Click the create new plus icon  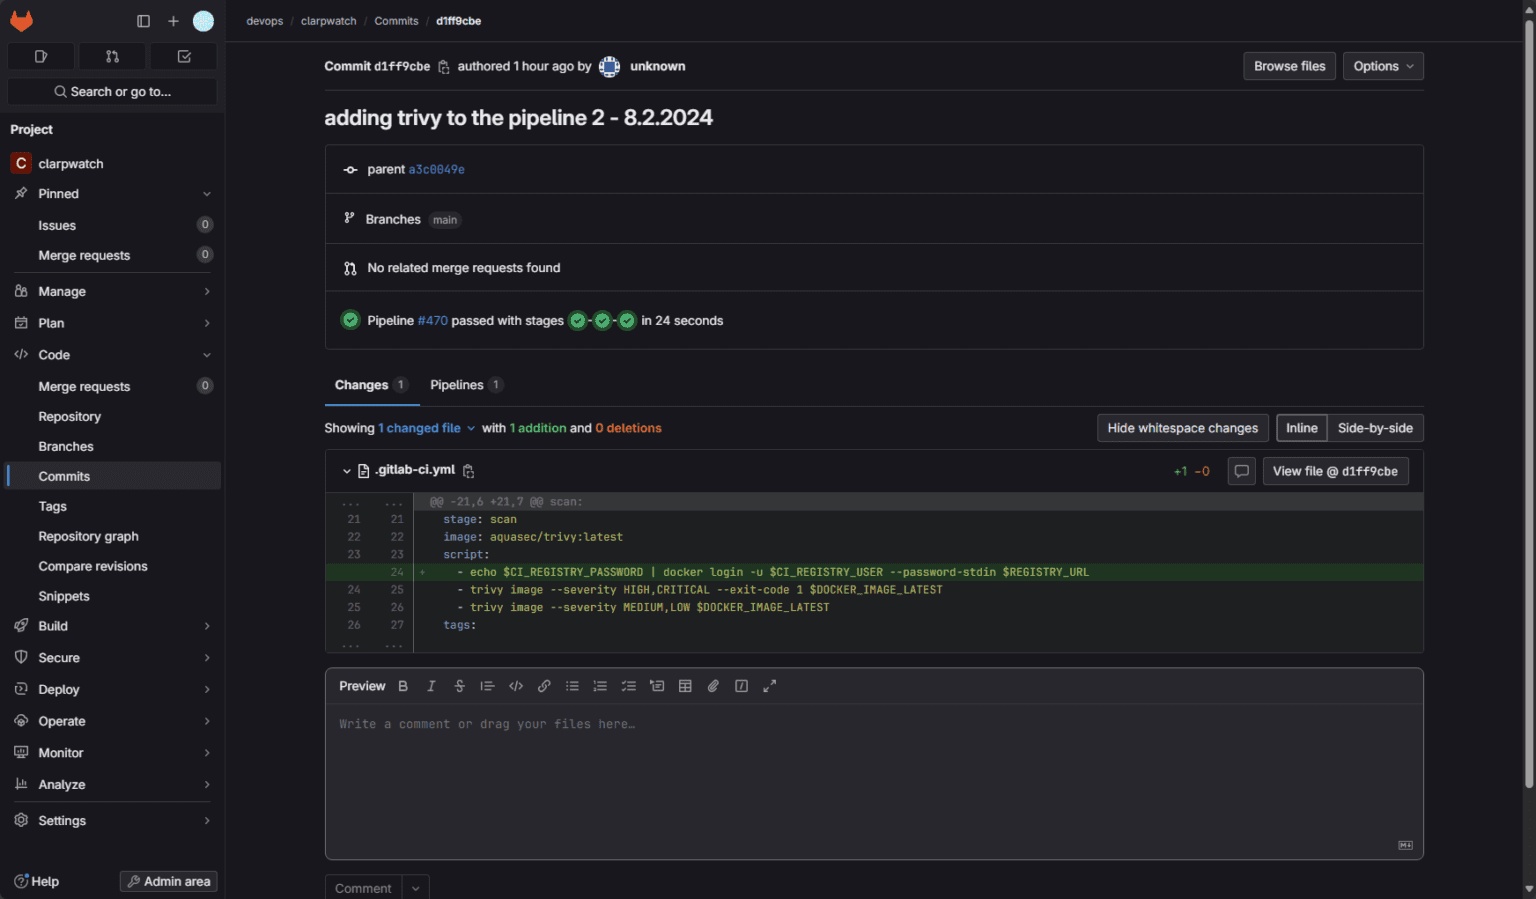[x=173, y=21]
